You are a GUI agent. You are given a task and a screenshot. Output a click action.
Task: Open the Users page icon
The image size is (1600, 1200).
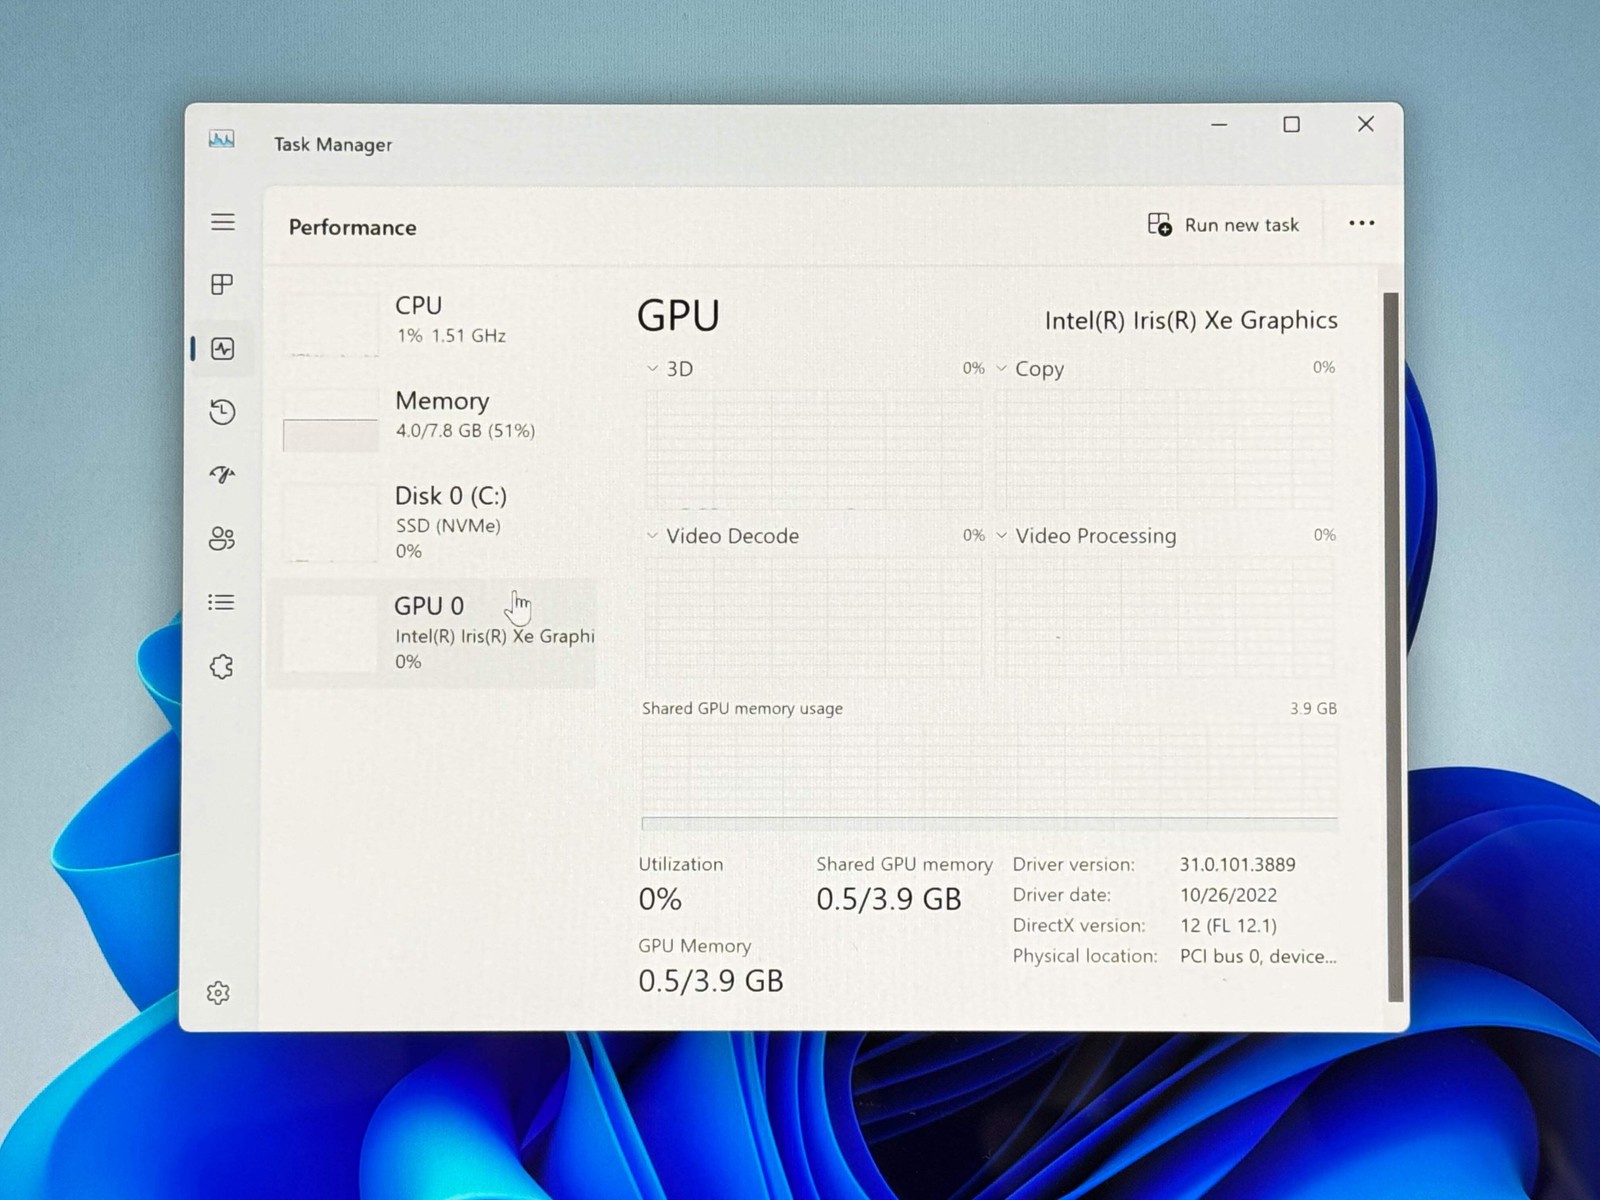[222, 539]
